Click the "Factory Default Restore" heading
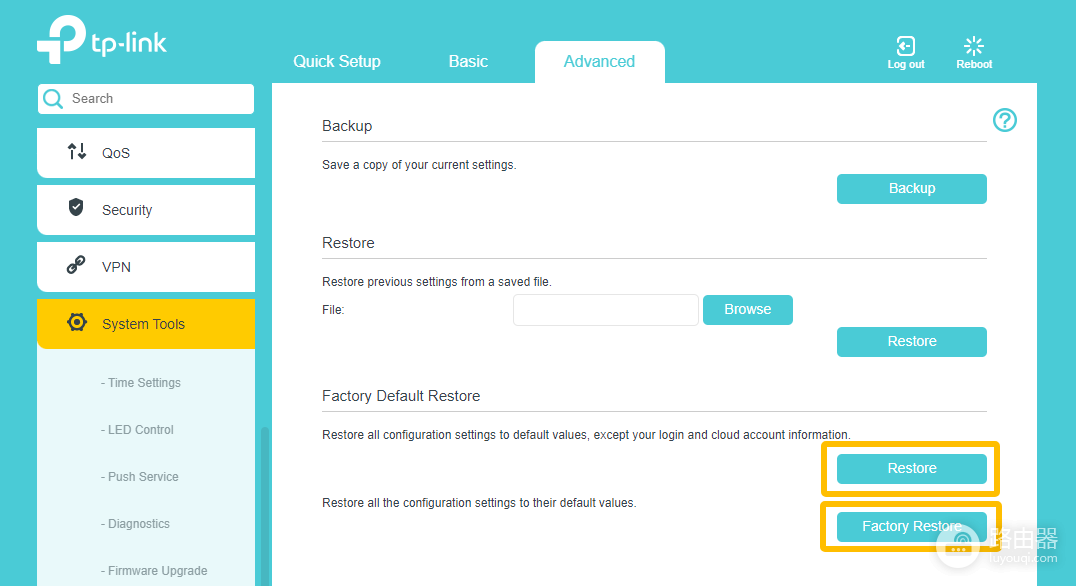The image size is (1076, 586). coord(401,396)
